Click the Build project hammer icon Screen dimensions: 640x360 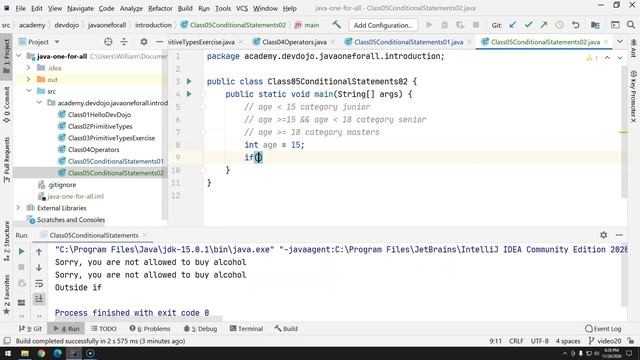pyautogui.click(x=336, y=25)
